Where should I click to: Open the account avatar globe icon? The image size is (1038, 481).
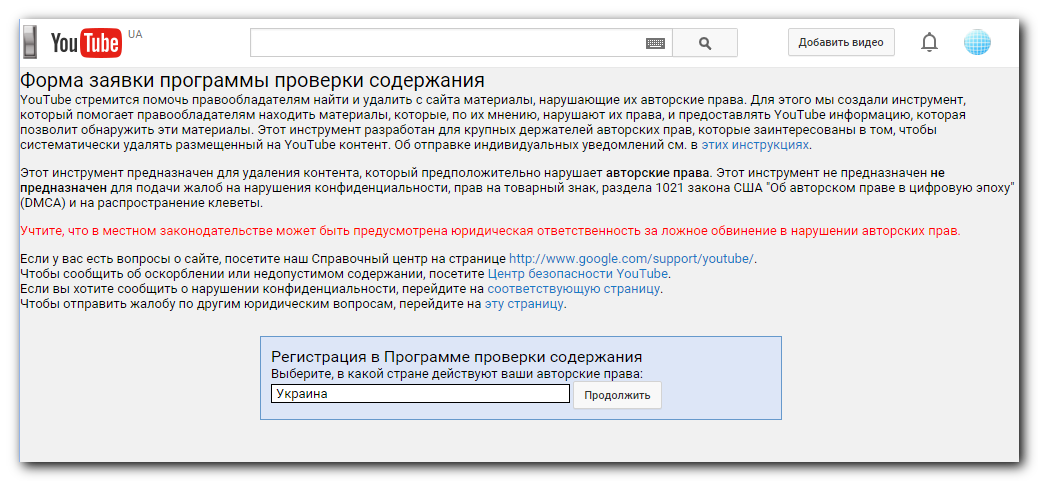977,42
